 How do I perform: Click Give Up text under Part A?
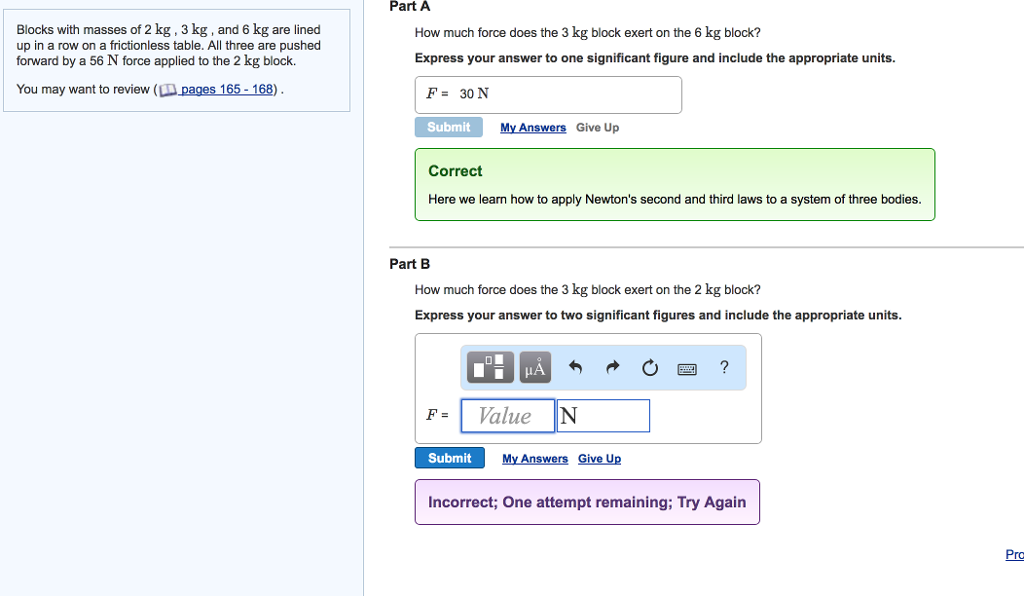[597, 128]
